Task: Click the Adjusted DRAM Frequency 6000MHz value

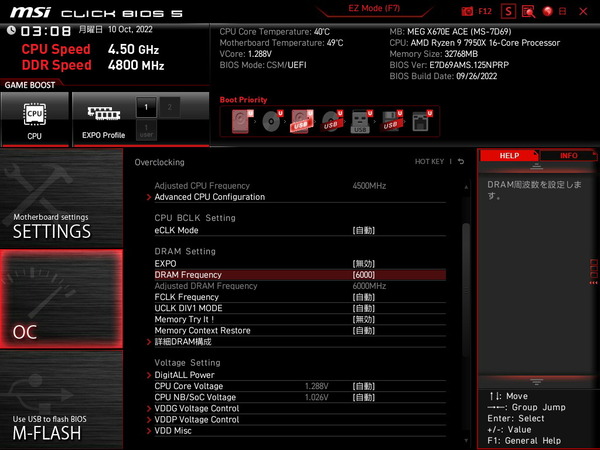Action: tap(369, 286)
